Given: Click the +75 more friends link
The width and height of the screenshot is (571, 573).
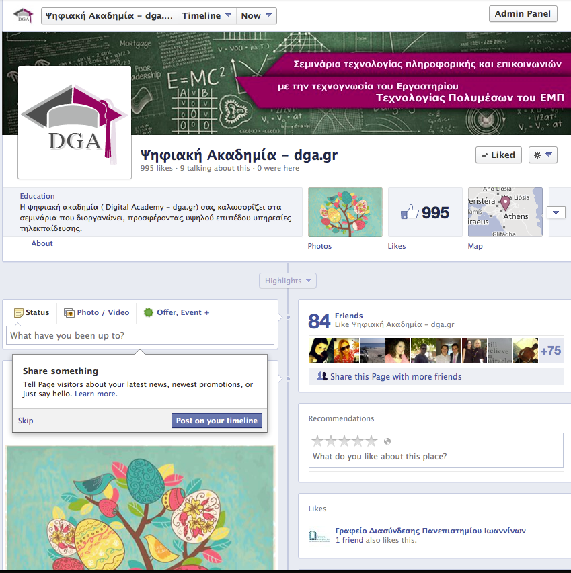Looking at the screenshot, I should tap(551, 351).
